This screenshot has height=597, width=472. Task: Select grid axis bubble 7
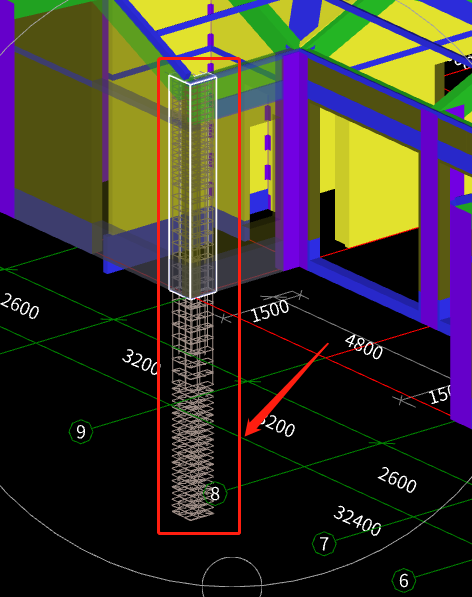[x=324, y=544]
